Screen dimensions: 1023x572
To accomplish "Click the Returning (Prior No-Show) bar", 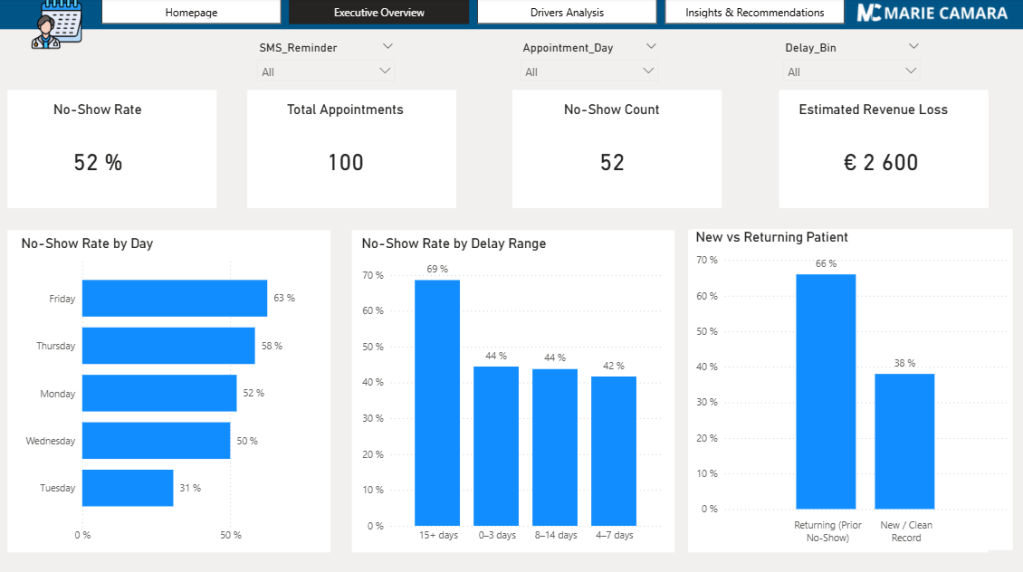I will click(x=825, y=391).
